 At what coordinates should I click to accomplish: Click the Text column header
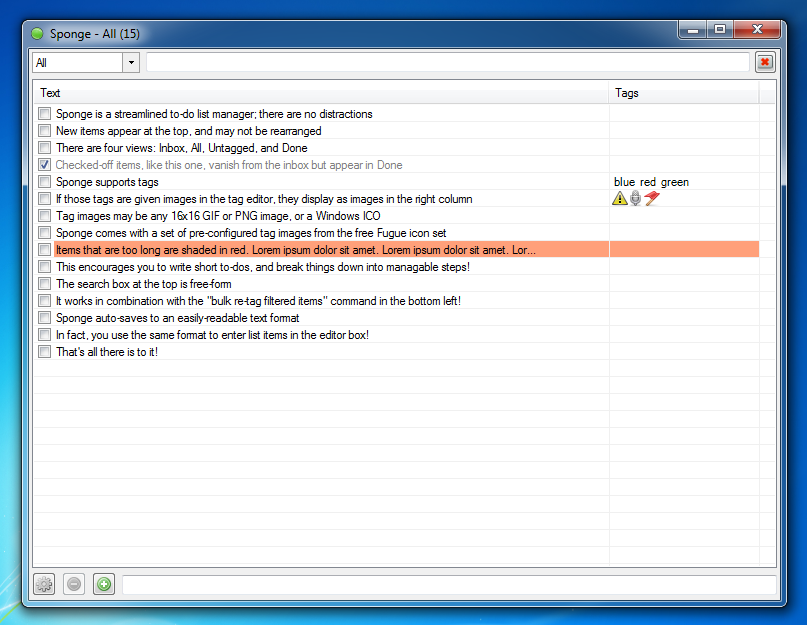click(x=320, y=93)
